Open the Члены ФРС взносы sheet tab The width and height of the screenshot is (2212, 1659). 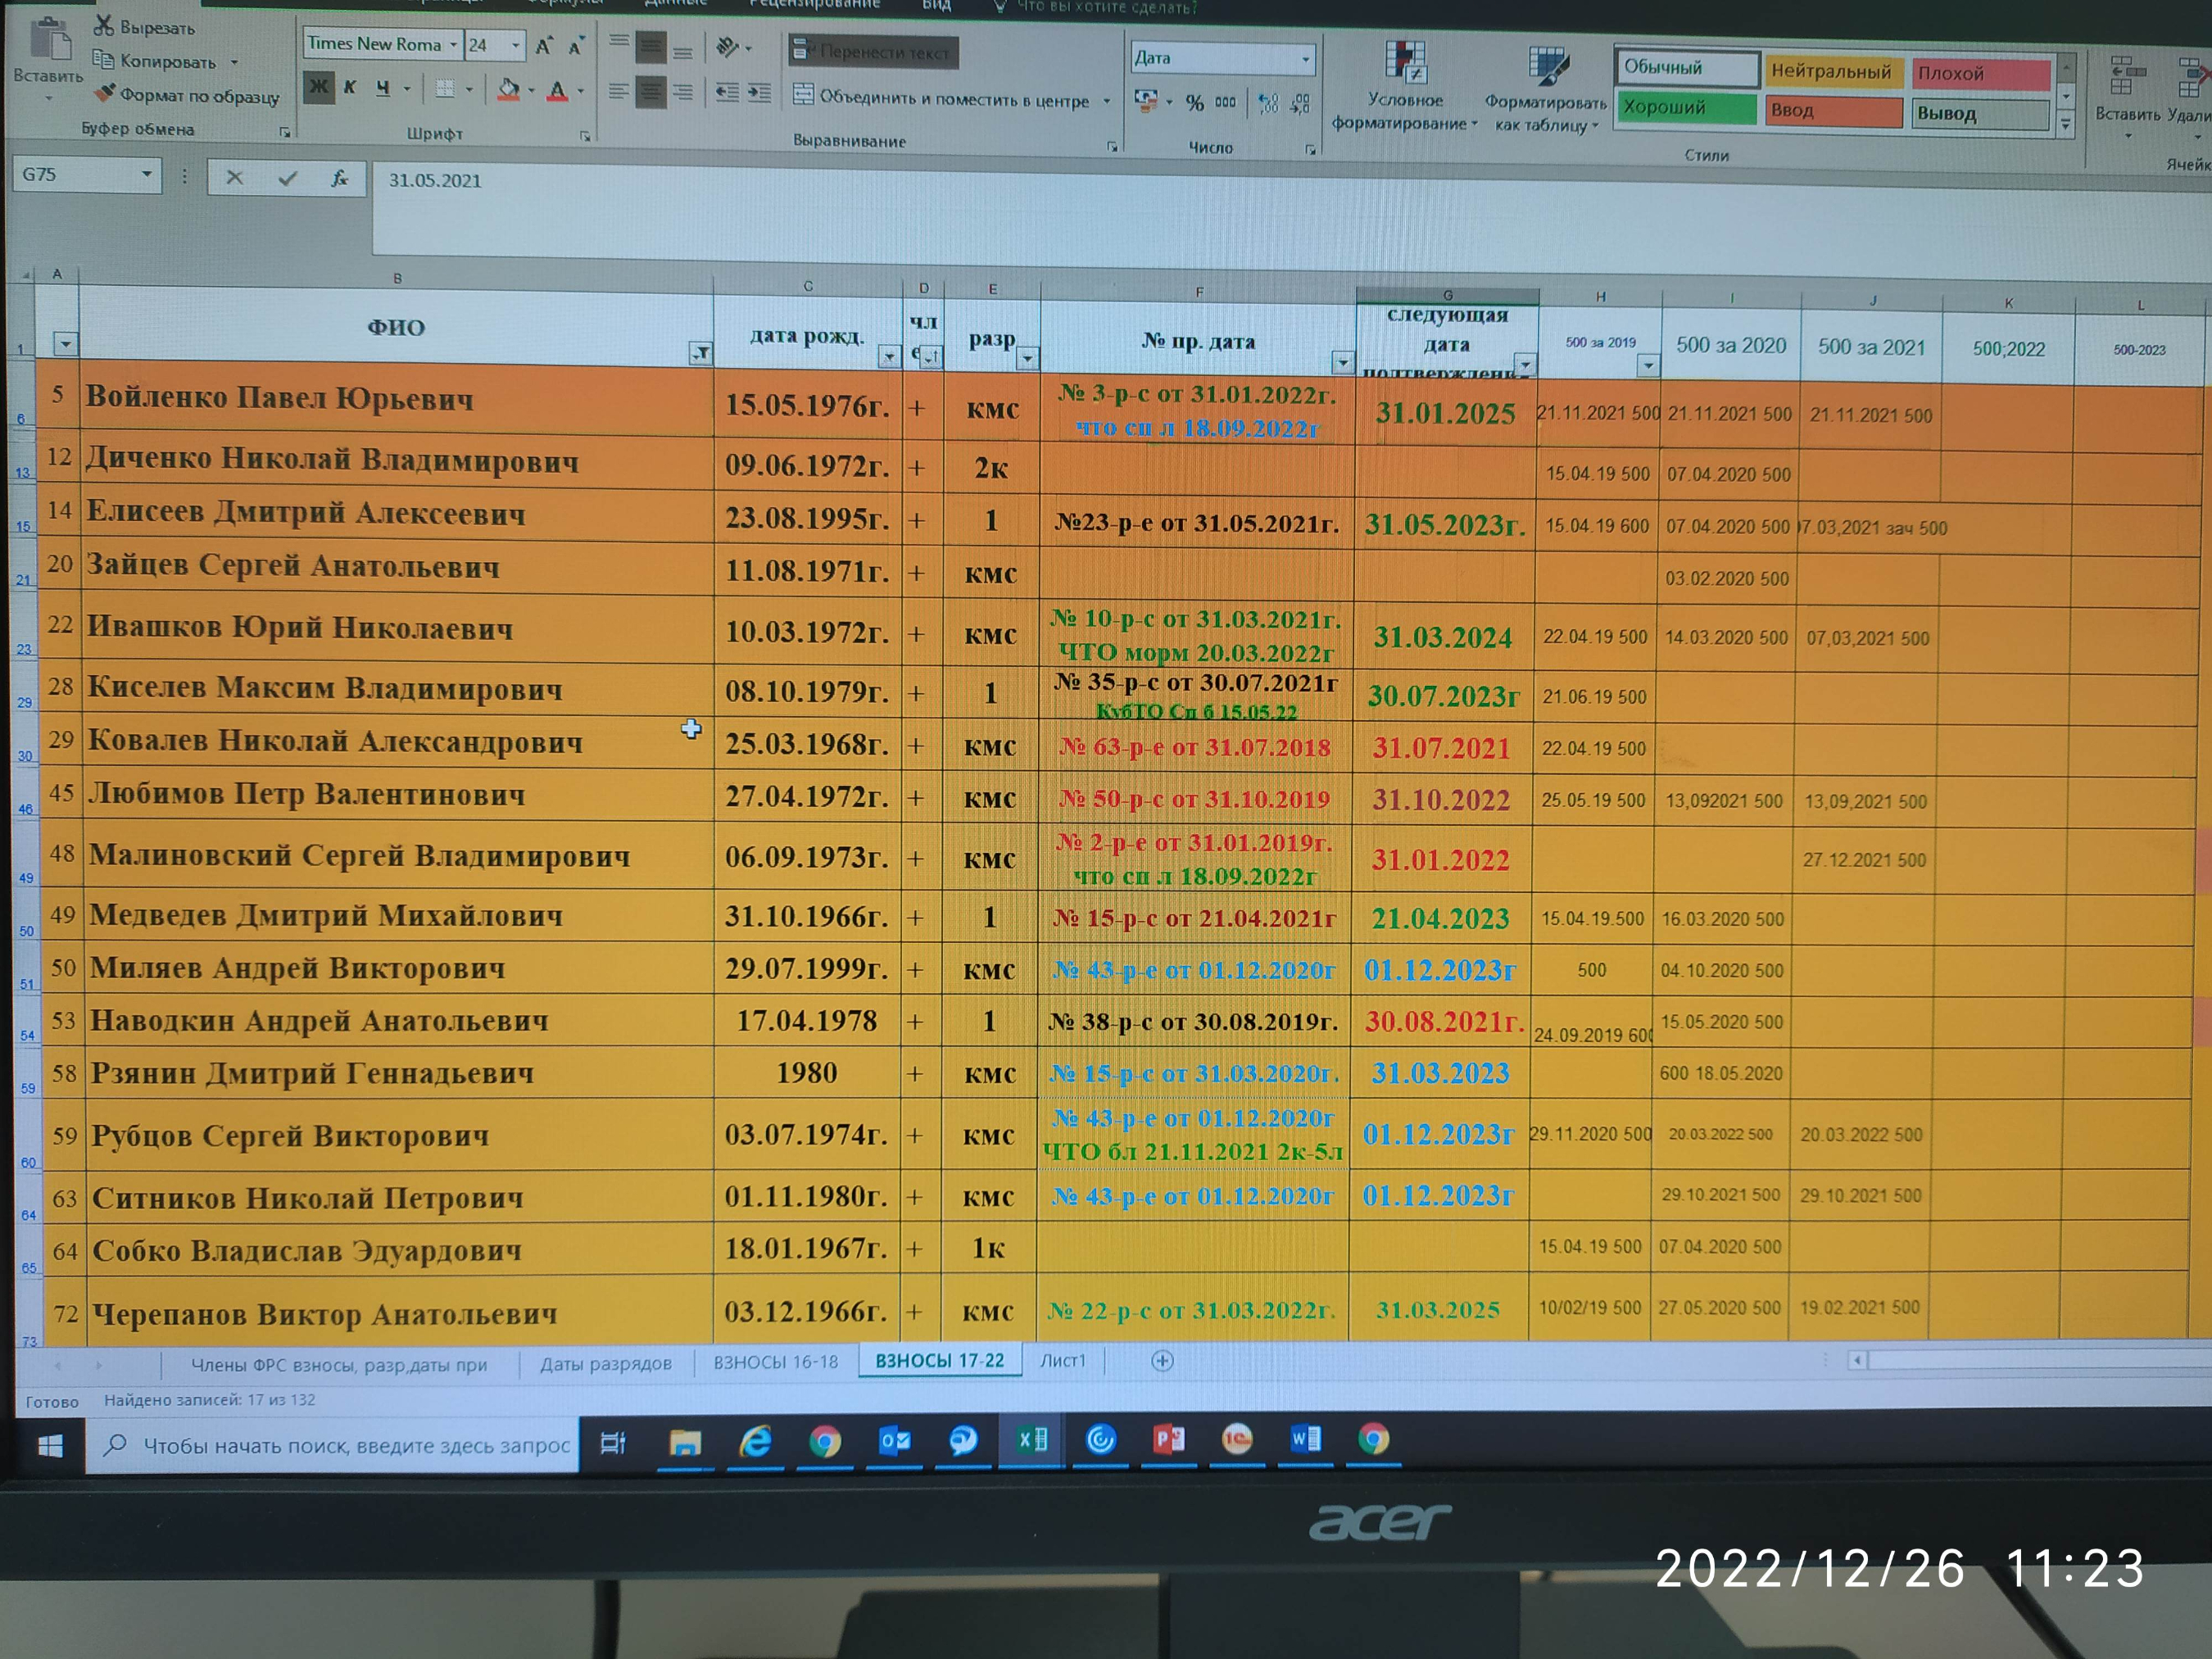pyautogui.click(x=339, y=1365)
